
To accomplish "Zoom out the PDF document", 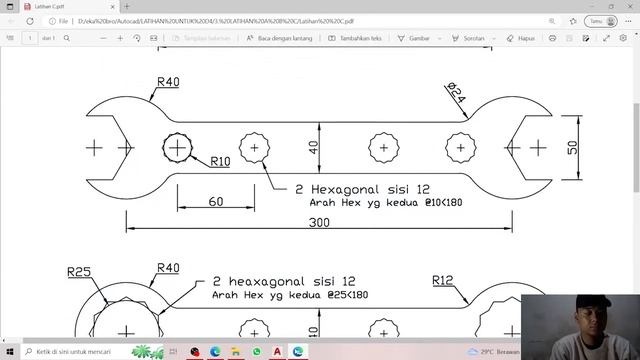I will pos(103,38).
